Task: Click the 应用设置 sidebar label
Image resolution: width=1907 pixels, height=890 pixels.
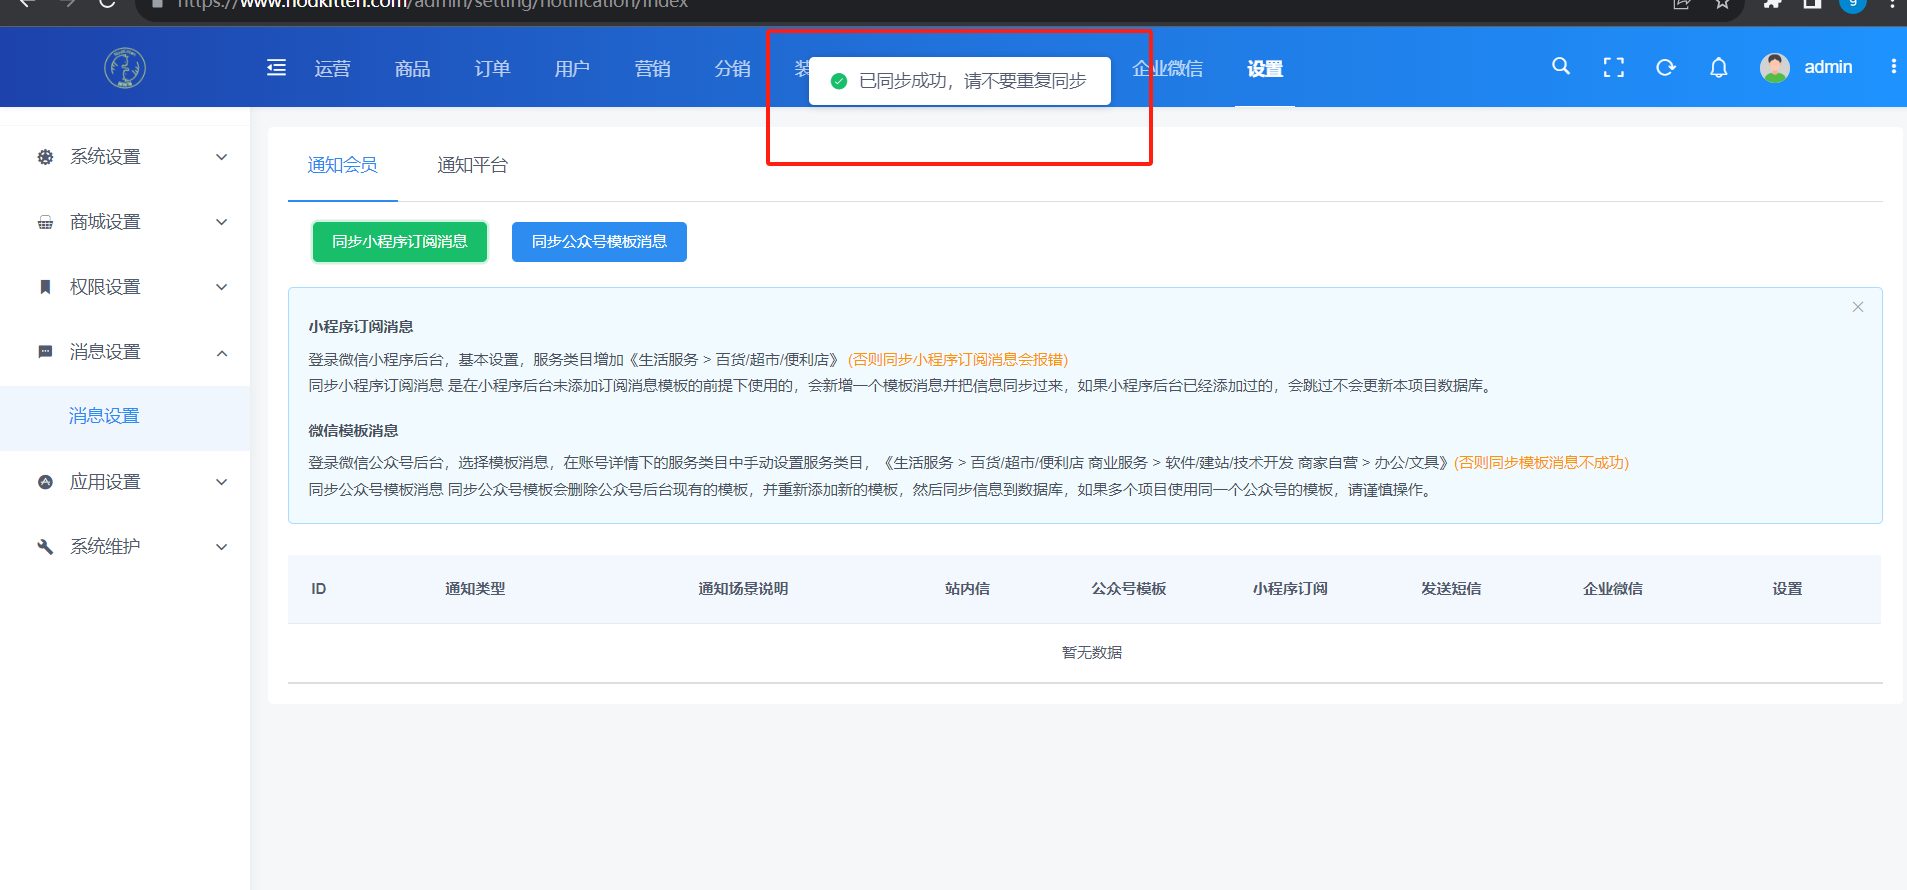Action: [105, 482]
